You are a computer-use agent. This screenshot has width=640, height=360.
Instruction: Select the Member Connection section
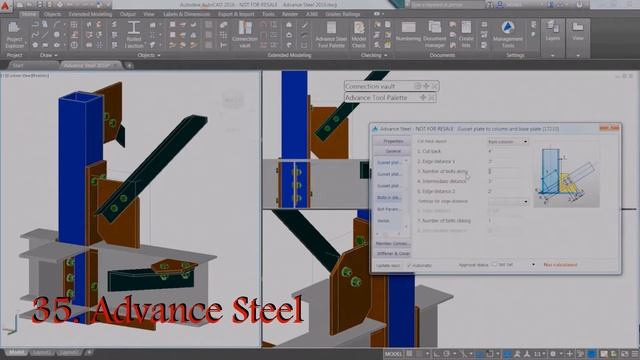(x=393, y=244)
